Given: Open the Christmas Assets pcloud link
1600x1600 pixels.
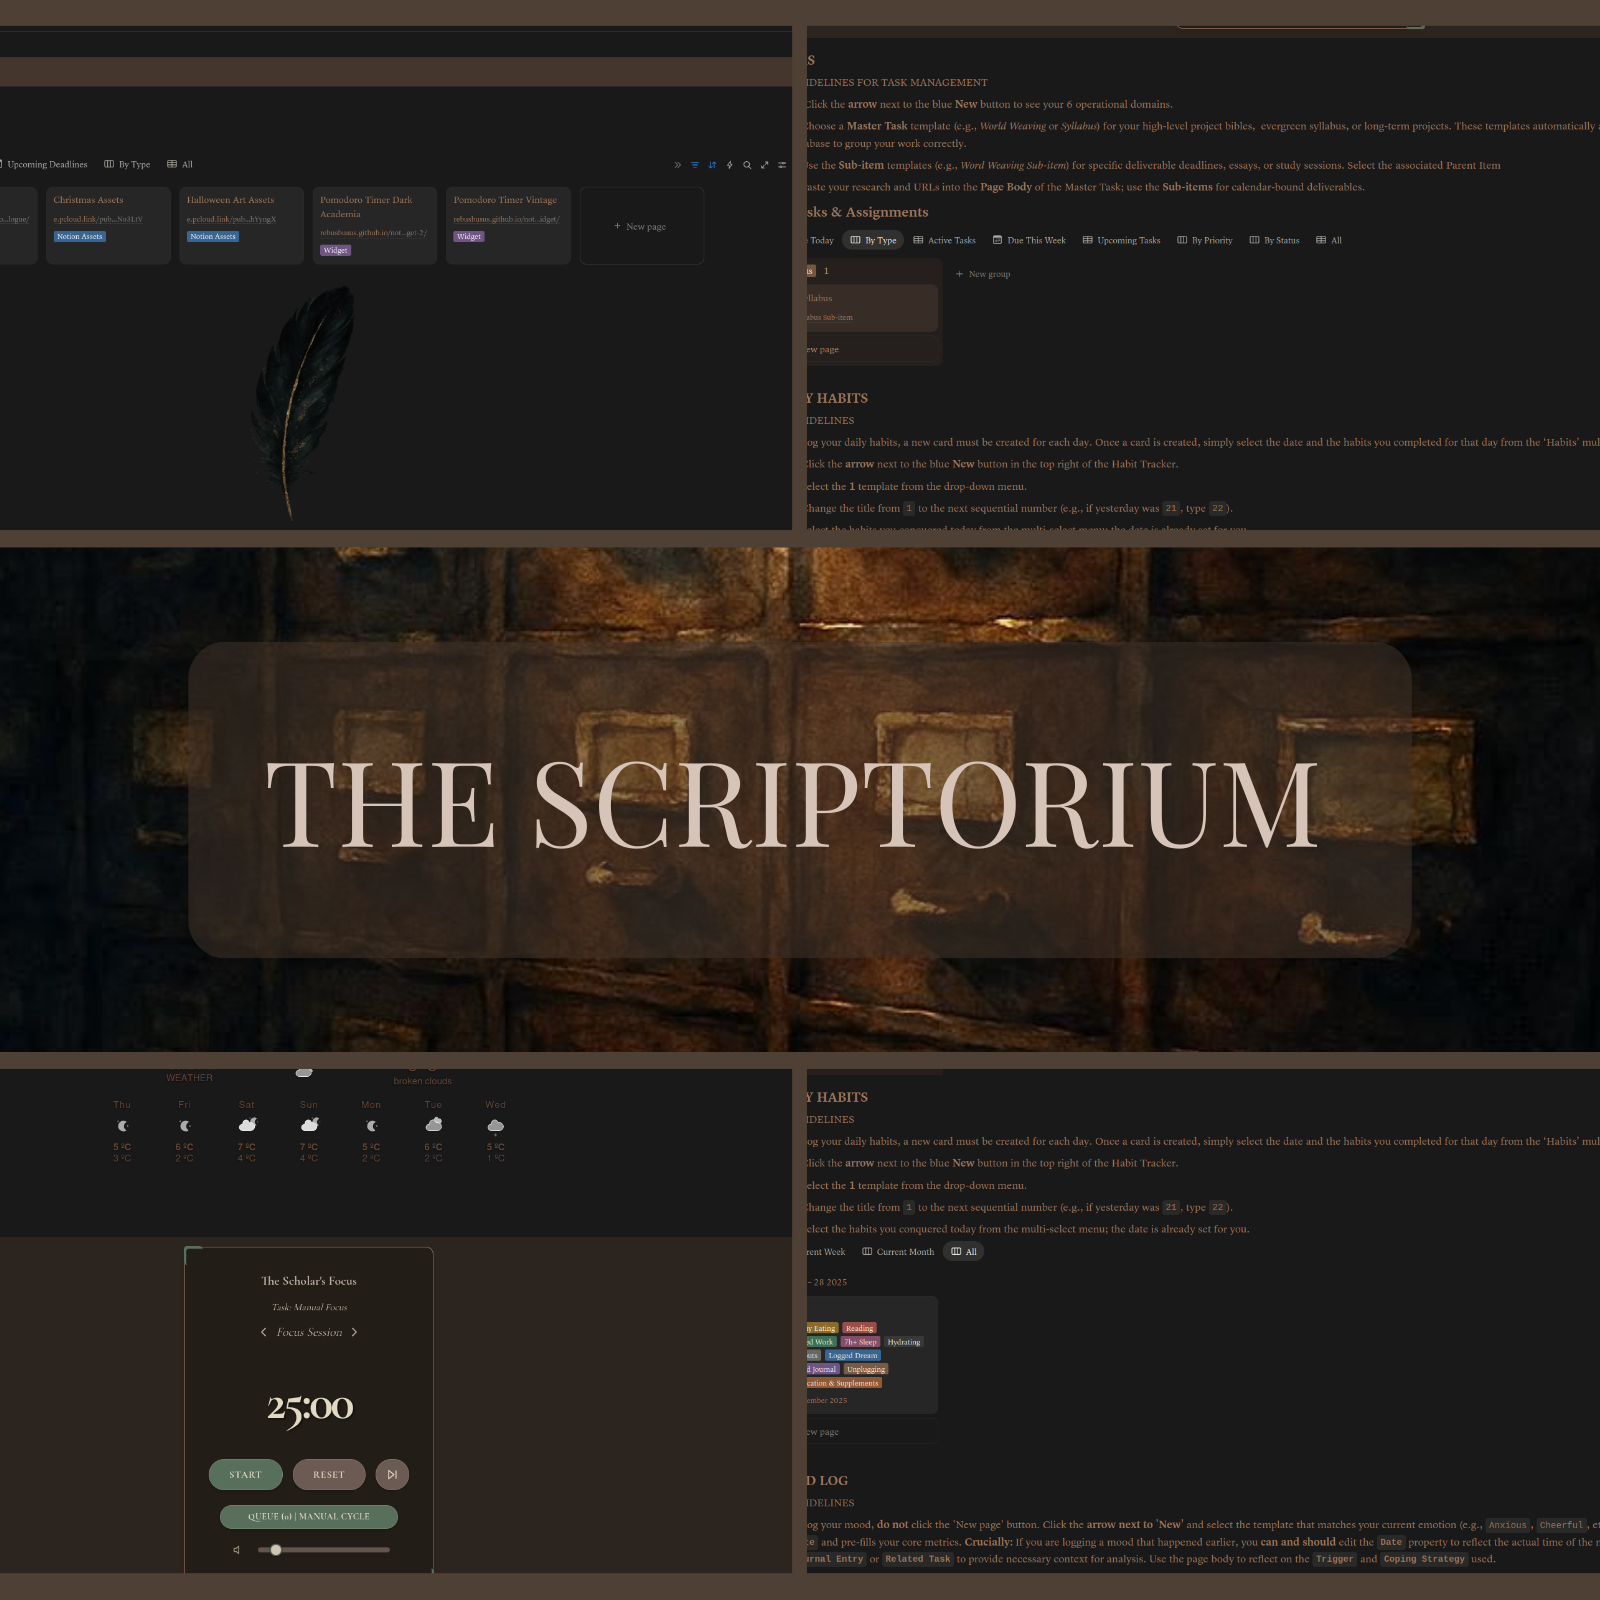Looking at the screenshot, I should tap(98, 219).
